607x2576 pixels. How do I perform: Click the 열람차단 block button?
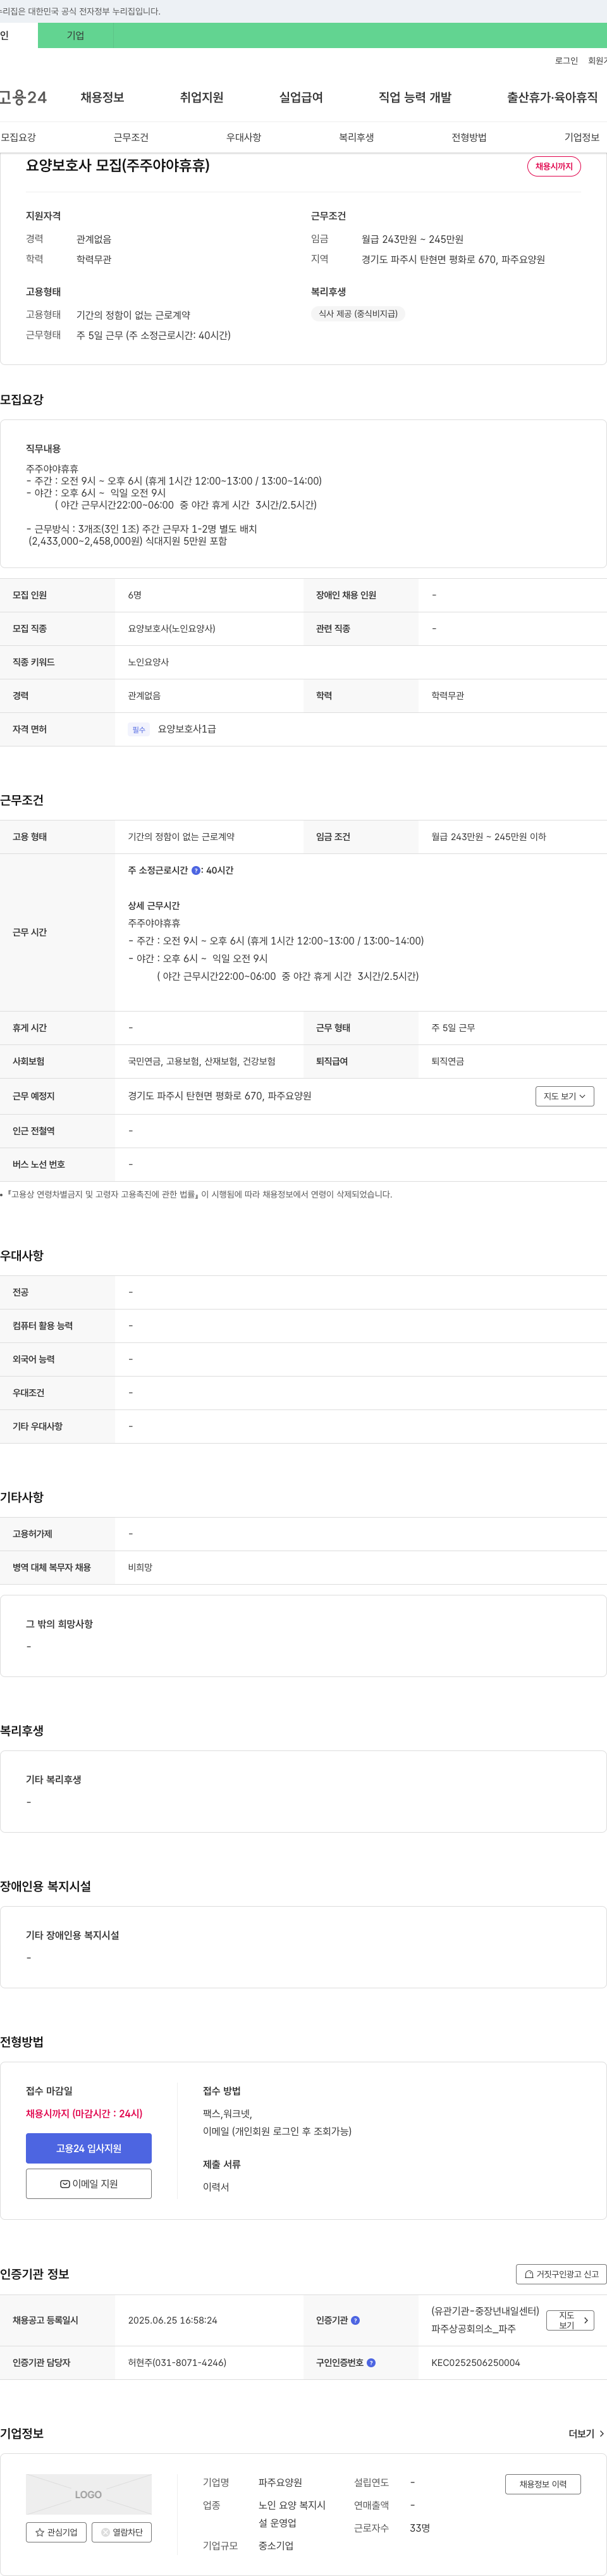121,2532
